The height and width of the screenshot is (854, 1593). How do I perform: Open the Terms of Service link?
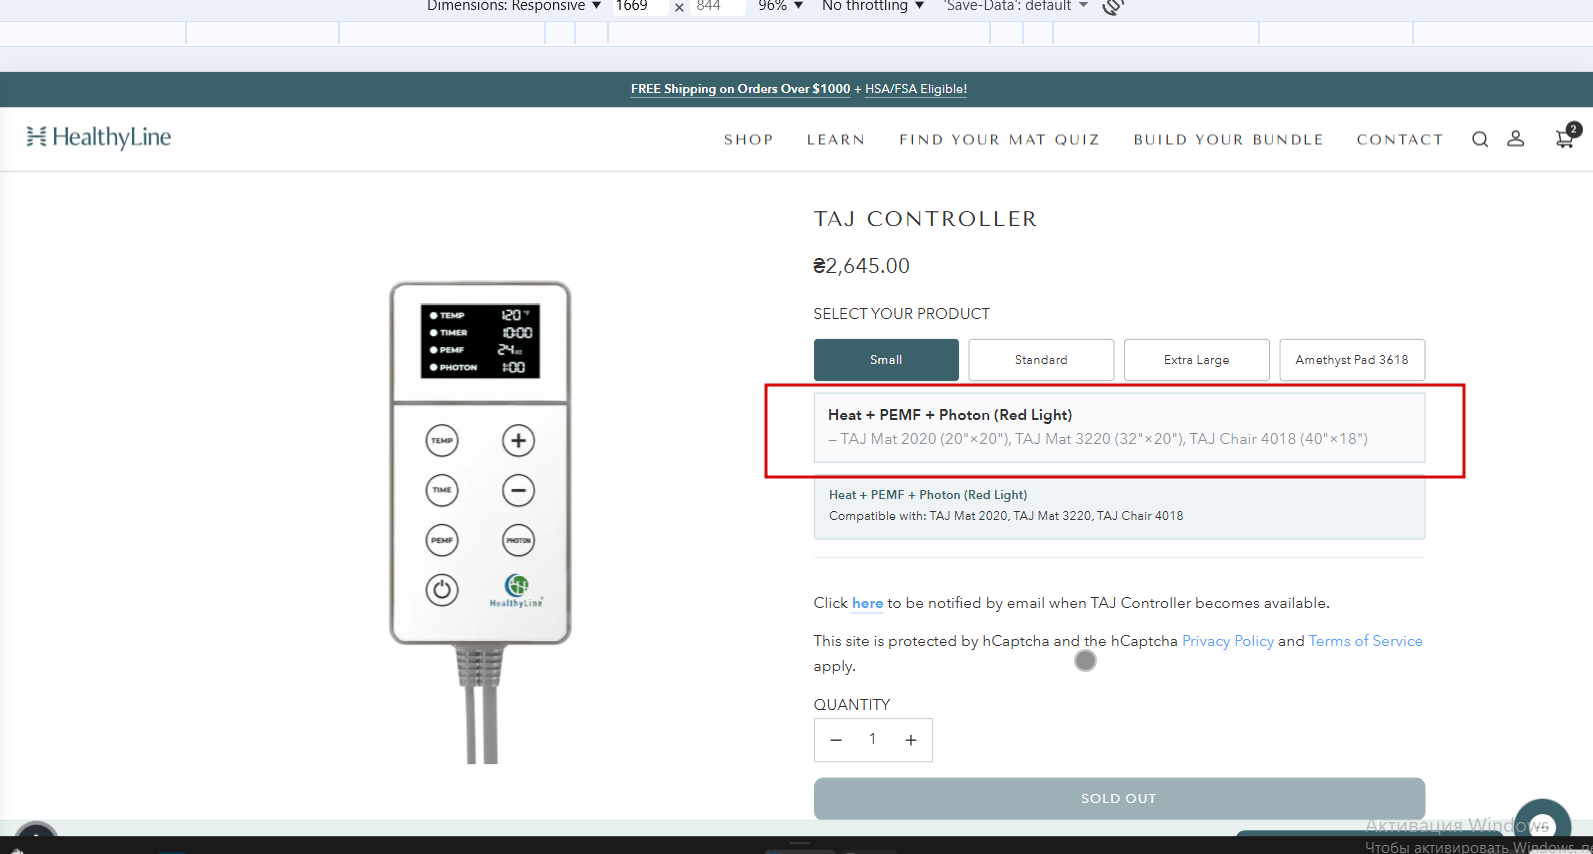point(1366,641)
